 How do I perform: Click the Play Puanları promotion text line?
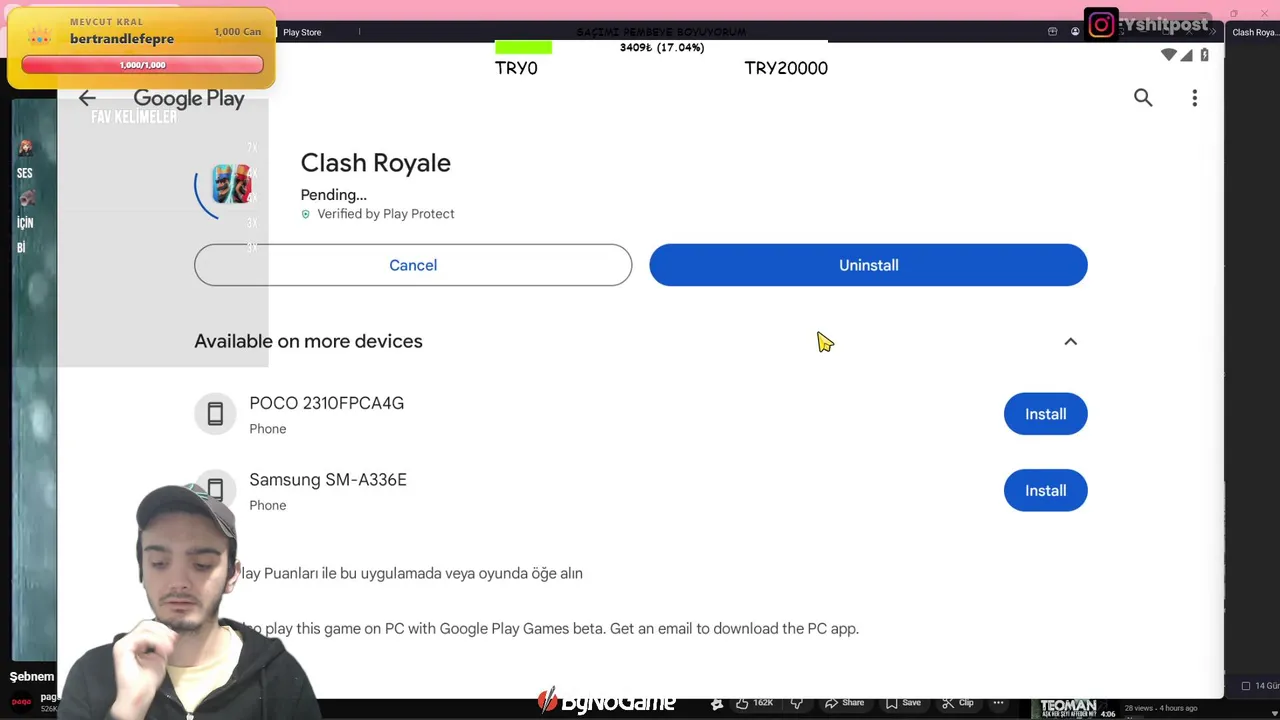pos(411,573)
